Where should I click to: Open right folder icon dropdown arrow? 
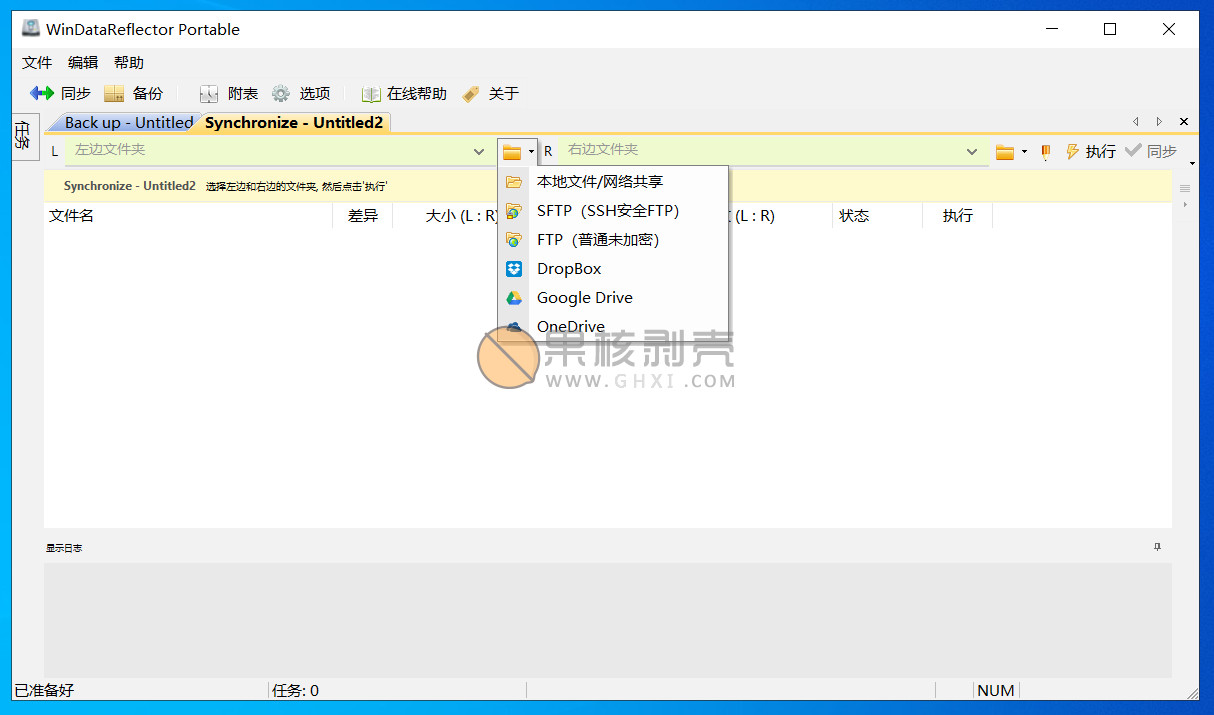(1022, 151)
